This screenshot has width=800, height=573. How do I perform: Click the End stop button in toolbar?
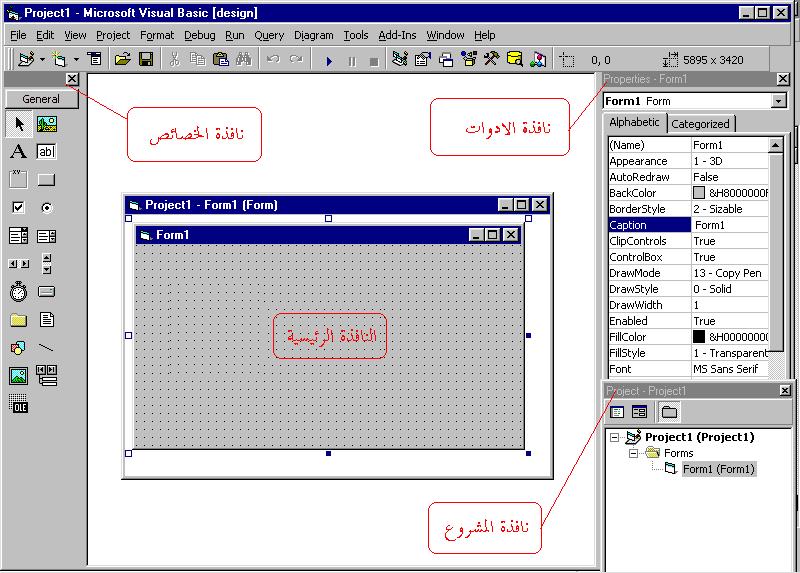click(374, 62)
